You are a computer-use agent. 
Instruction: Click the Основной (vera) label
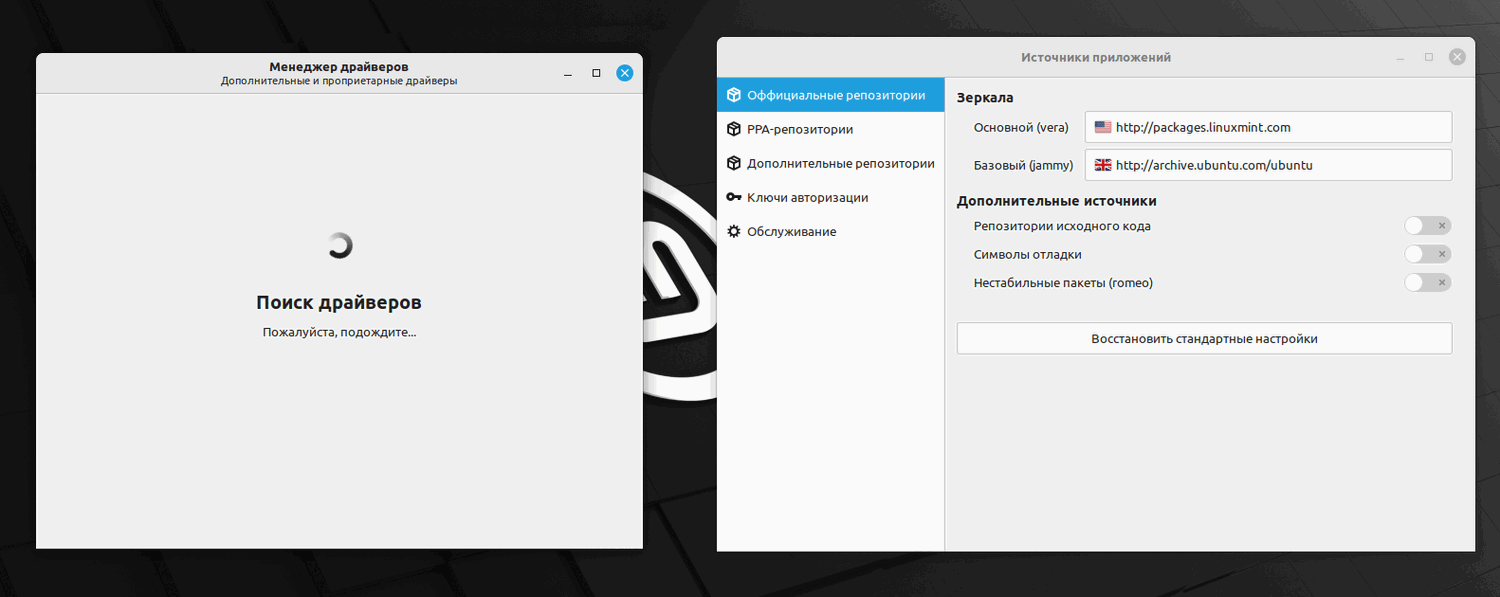tap(1021, 127)
